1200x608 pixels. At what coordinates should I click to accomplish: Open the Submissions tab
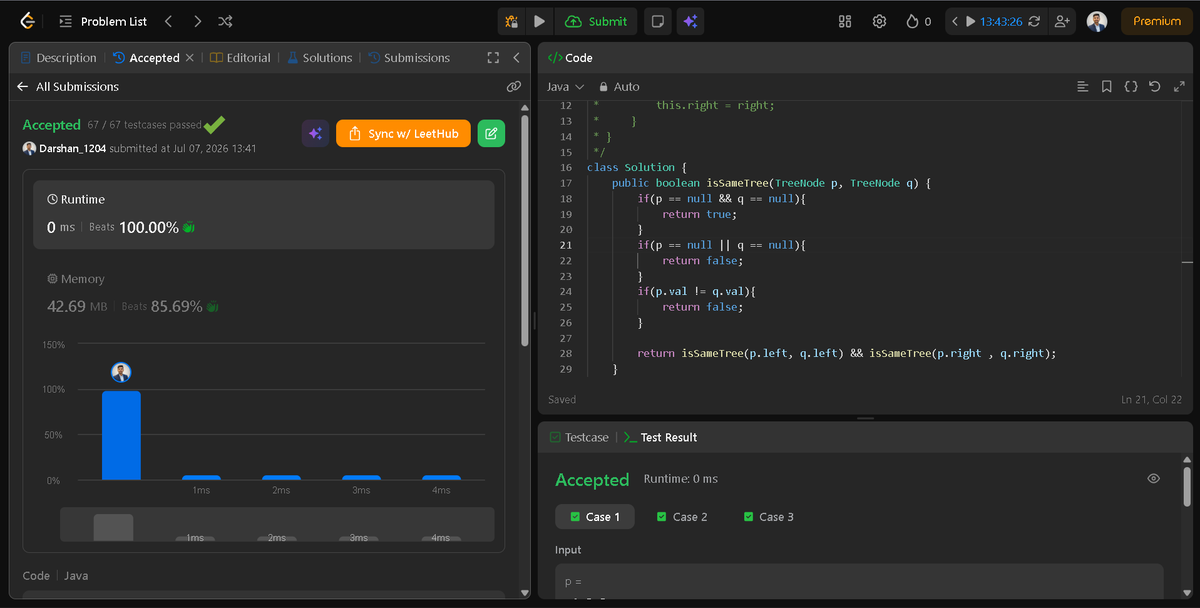tap(409, 58)
